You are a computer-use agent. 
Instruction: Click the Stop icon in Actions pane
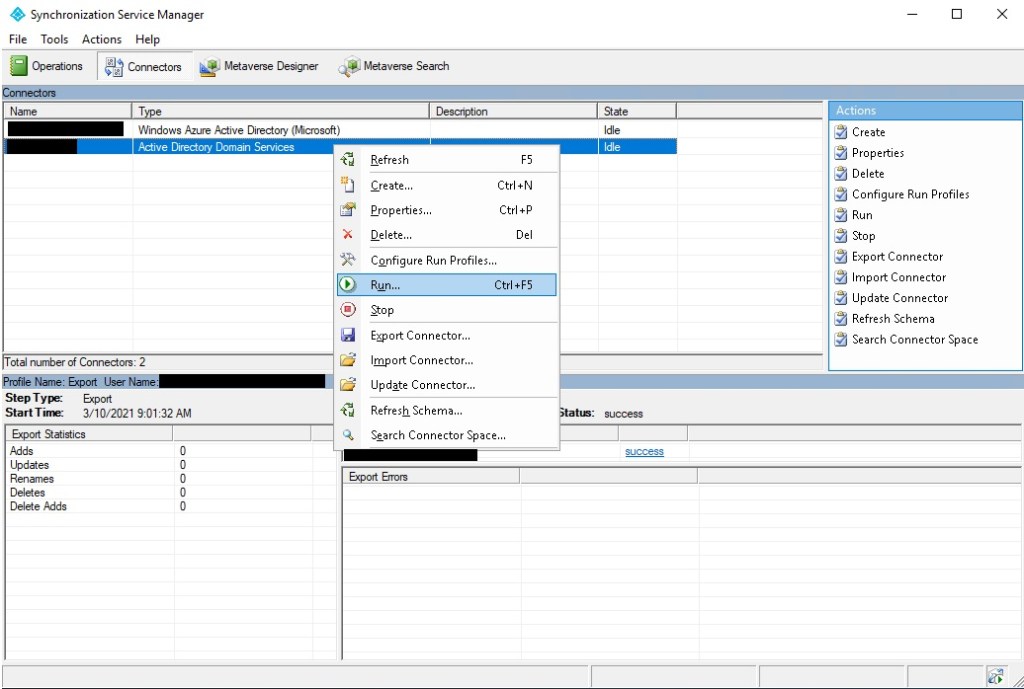pyautogui.click(x=841, y=236)
